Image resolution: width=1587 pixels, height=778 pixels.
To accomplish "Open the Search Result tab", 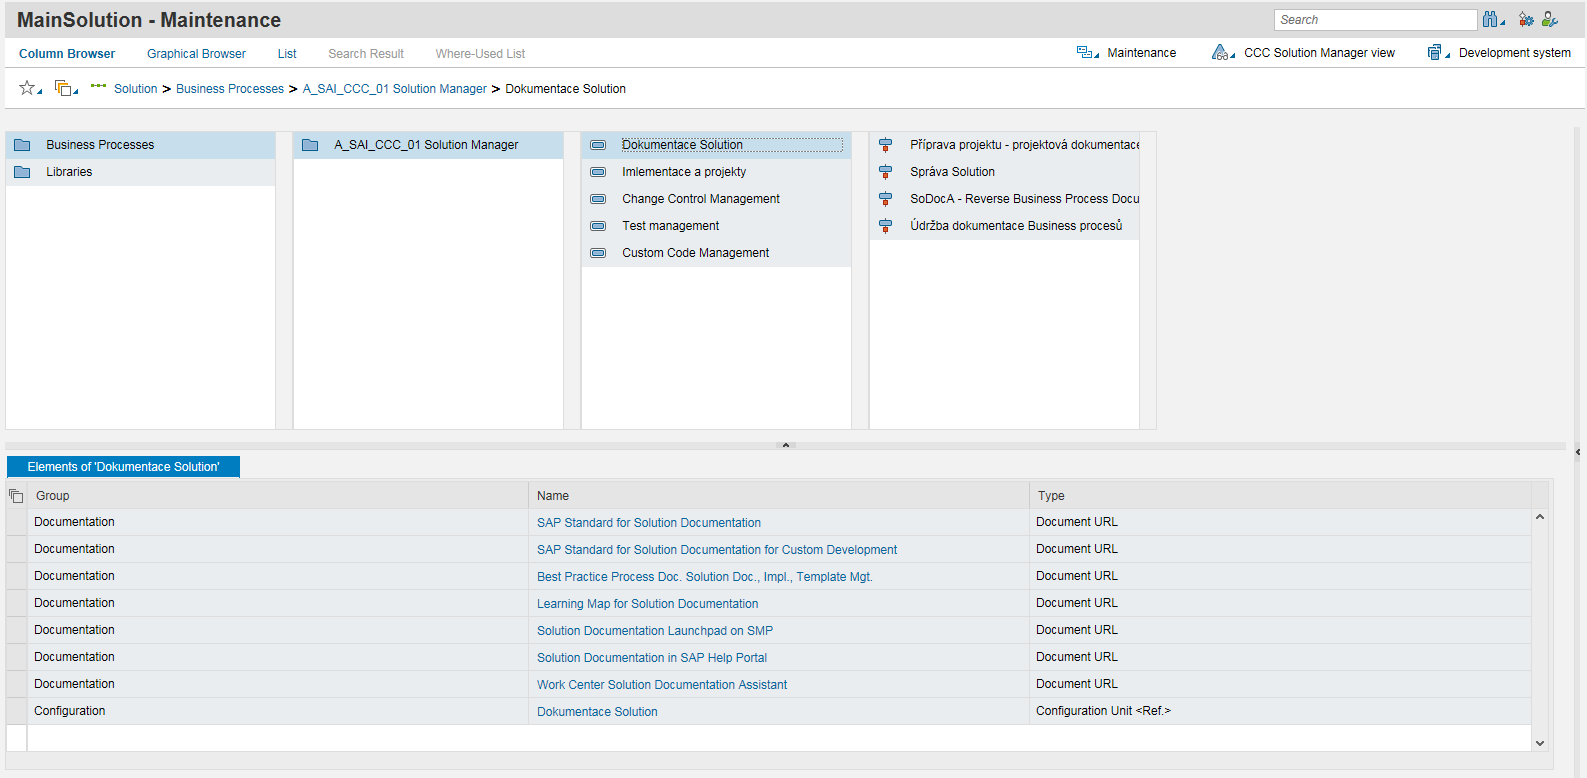I will (366, 54).
